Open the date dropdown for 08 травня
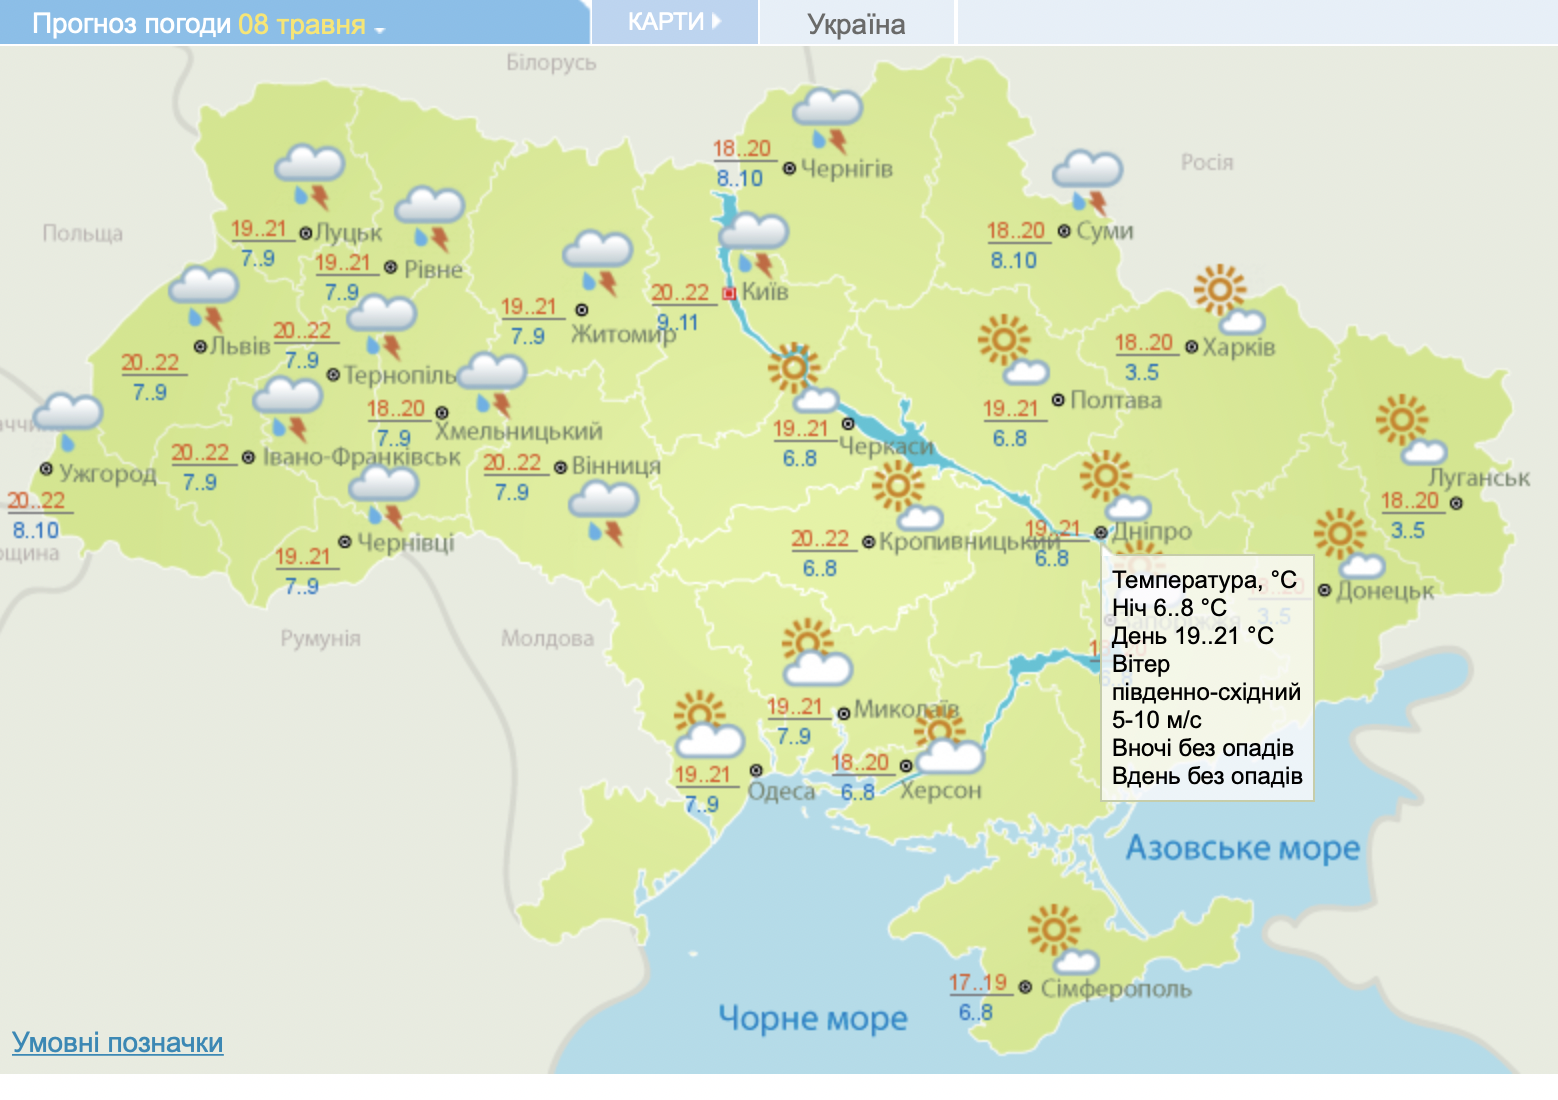Screen dimensions: 1558x1100 (x=379, y=29)
